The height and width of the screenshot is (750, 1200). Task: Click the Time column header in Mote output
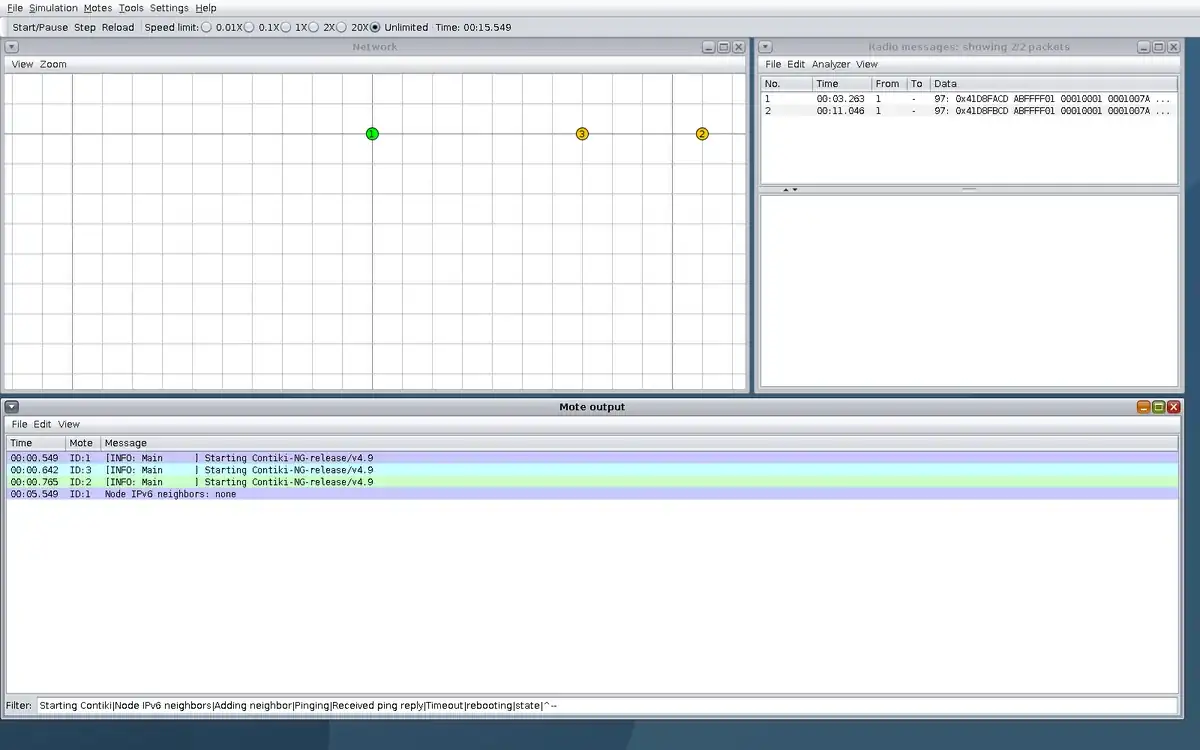[37, 443]
